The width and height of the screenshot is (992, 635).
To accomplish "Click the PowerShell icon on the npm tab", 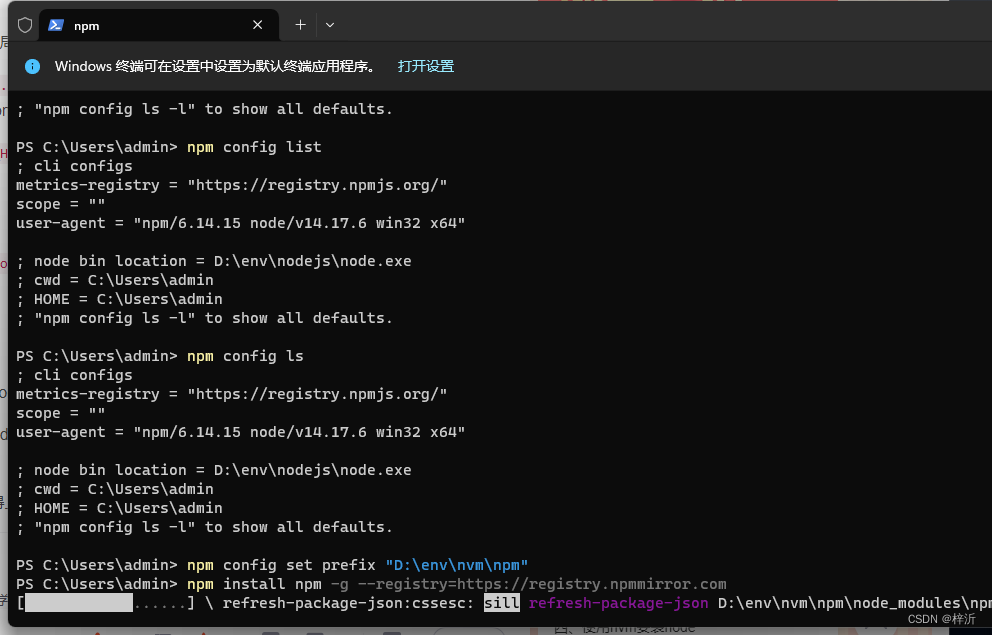I will tap(55, 25).
